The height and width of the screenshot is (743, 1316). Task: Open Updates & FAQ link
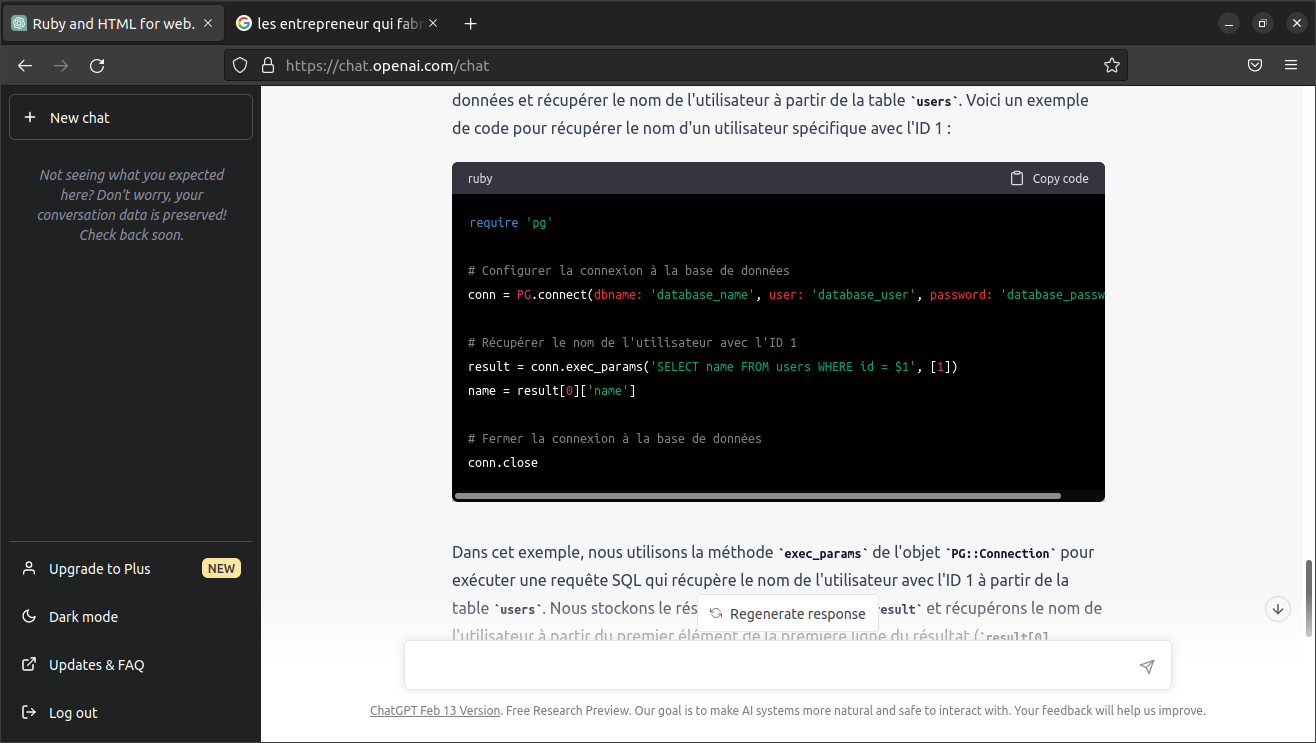(x=96, y=665)
